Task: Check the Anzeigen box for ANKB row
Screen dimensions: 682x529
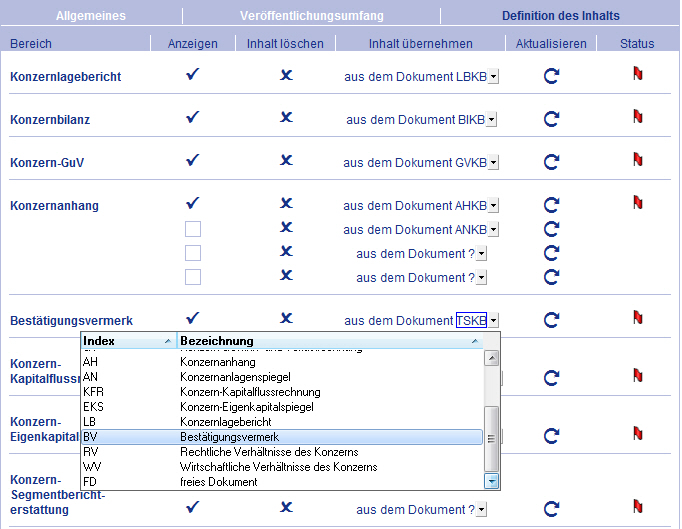Action: 193,229
